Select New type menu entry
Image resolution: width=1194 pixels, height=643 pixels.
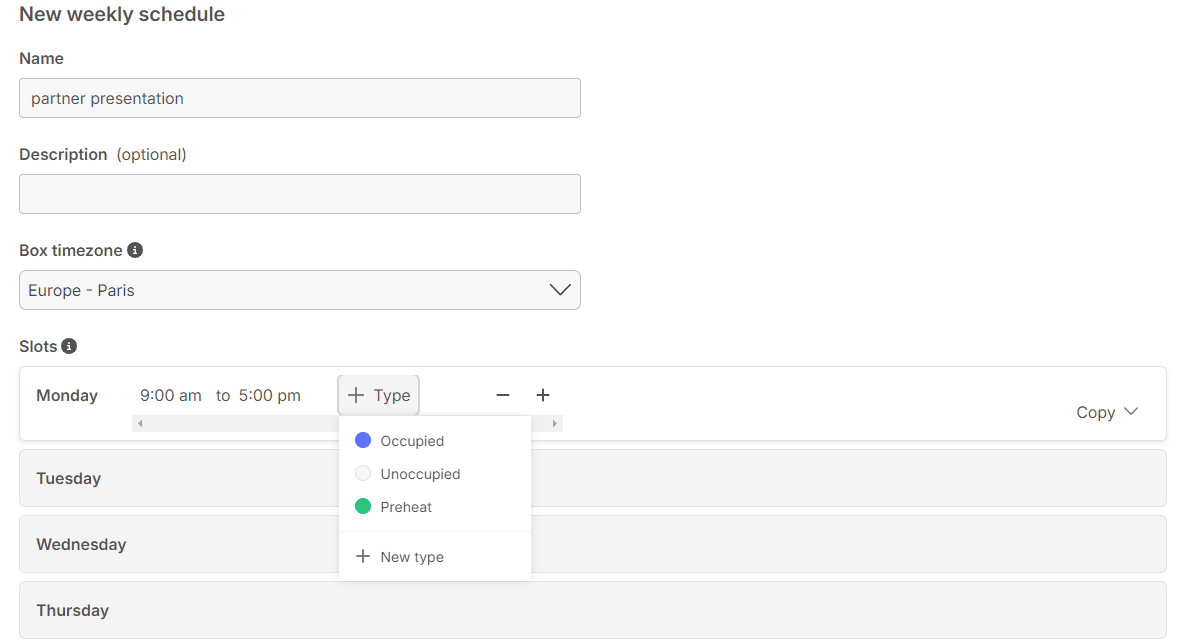435,557
